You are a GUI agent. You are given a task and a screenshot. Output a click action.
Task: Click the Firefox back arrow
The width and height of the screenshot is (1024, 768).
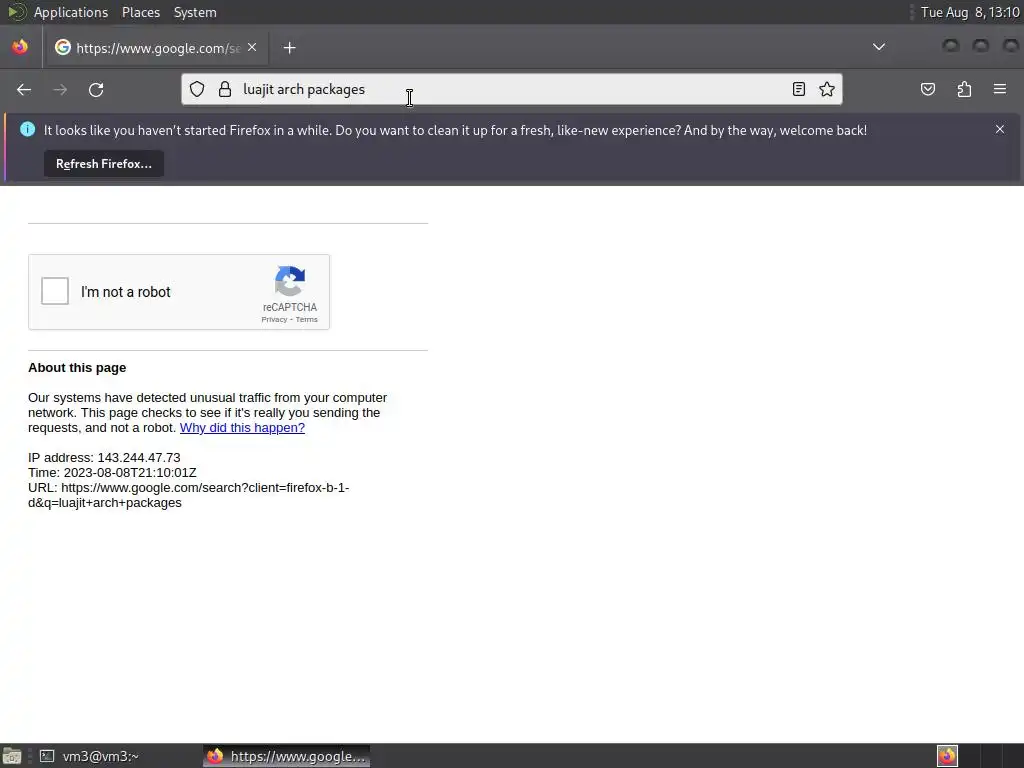tap(24, 89)
